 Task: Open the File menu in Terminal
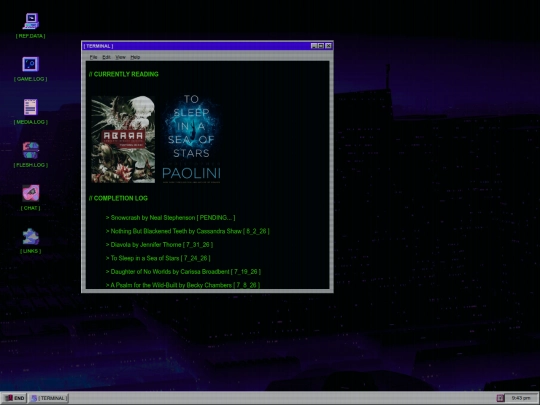tap(93, 57)
